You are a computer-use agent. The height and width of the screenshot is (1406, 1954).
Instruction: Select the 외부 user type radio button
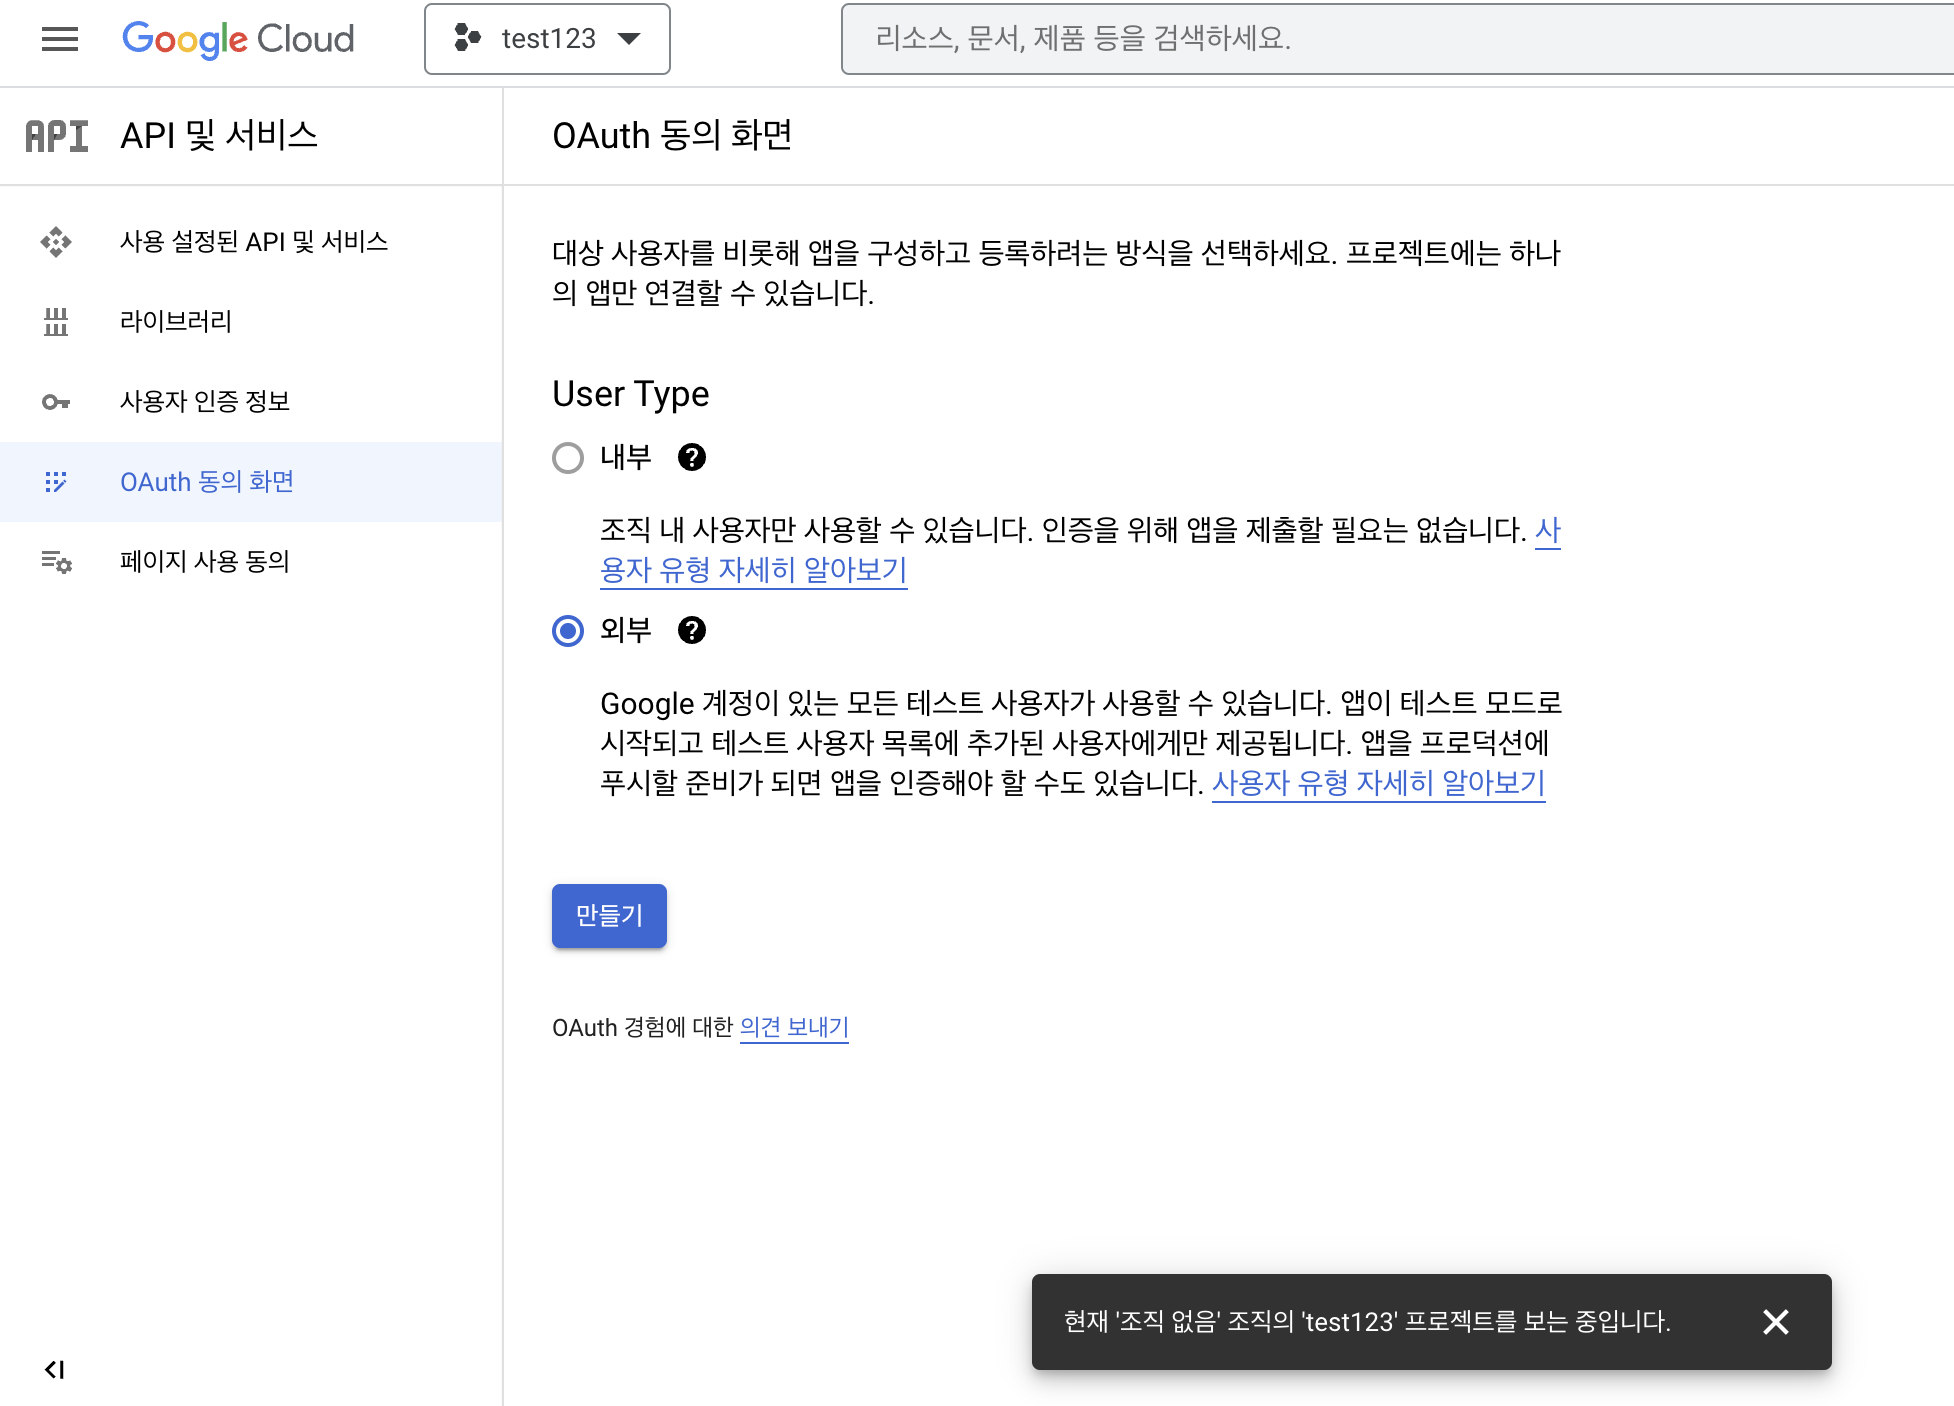(x=568, y=631)
